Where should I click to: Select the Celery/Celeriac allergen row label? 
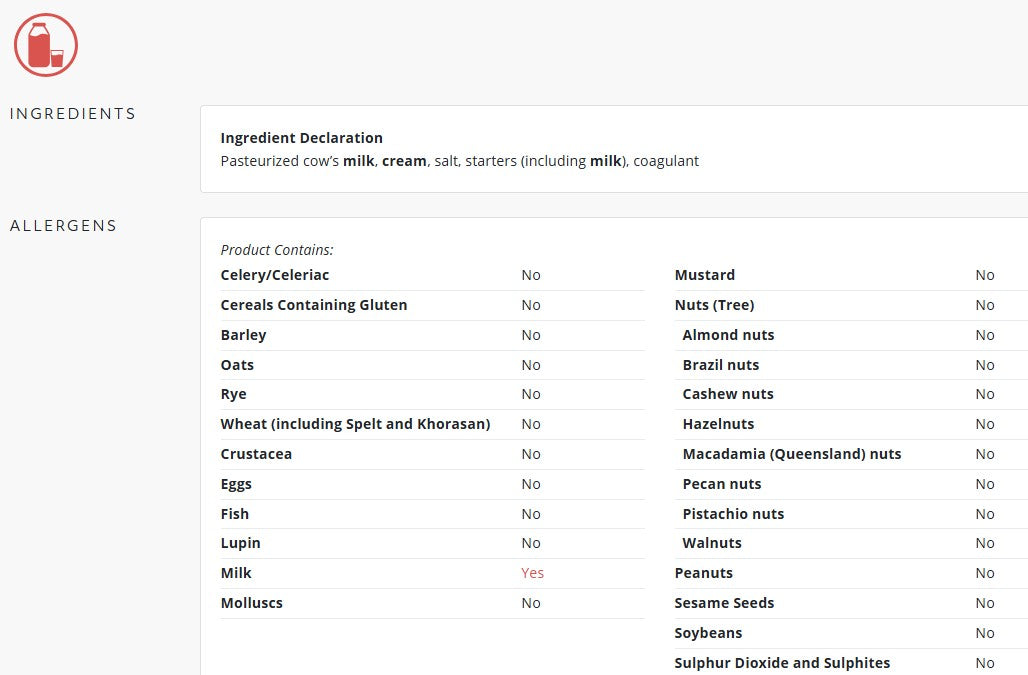pos(275,275)
